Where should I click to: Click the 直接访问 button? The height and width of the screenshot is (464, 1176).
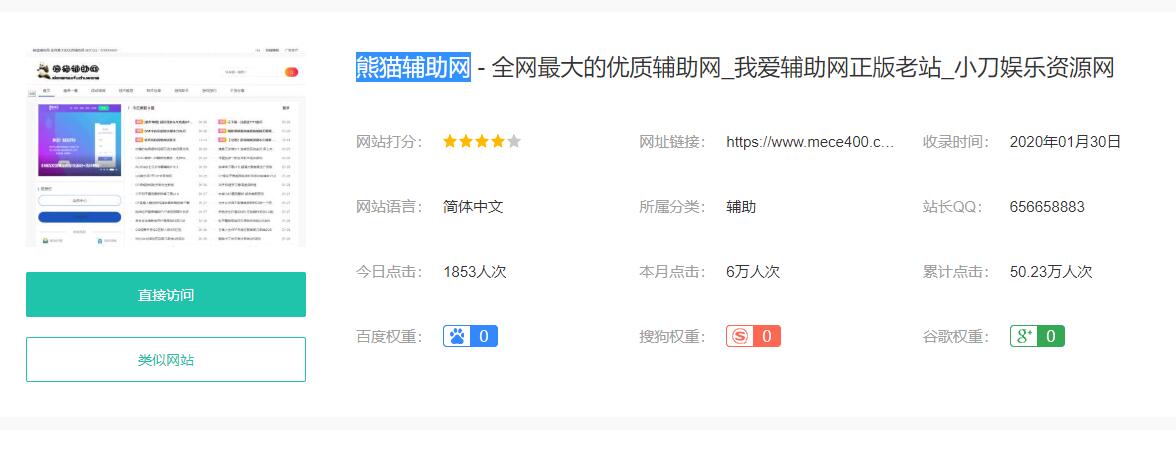(x=166, y=295)
